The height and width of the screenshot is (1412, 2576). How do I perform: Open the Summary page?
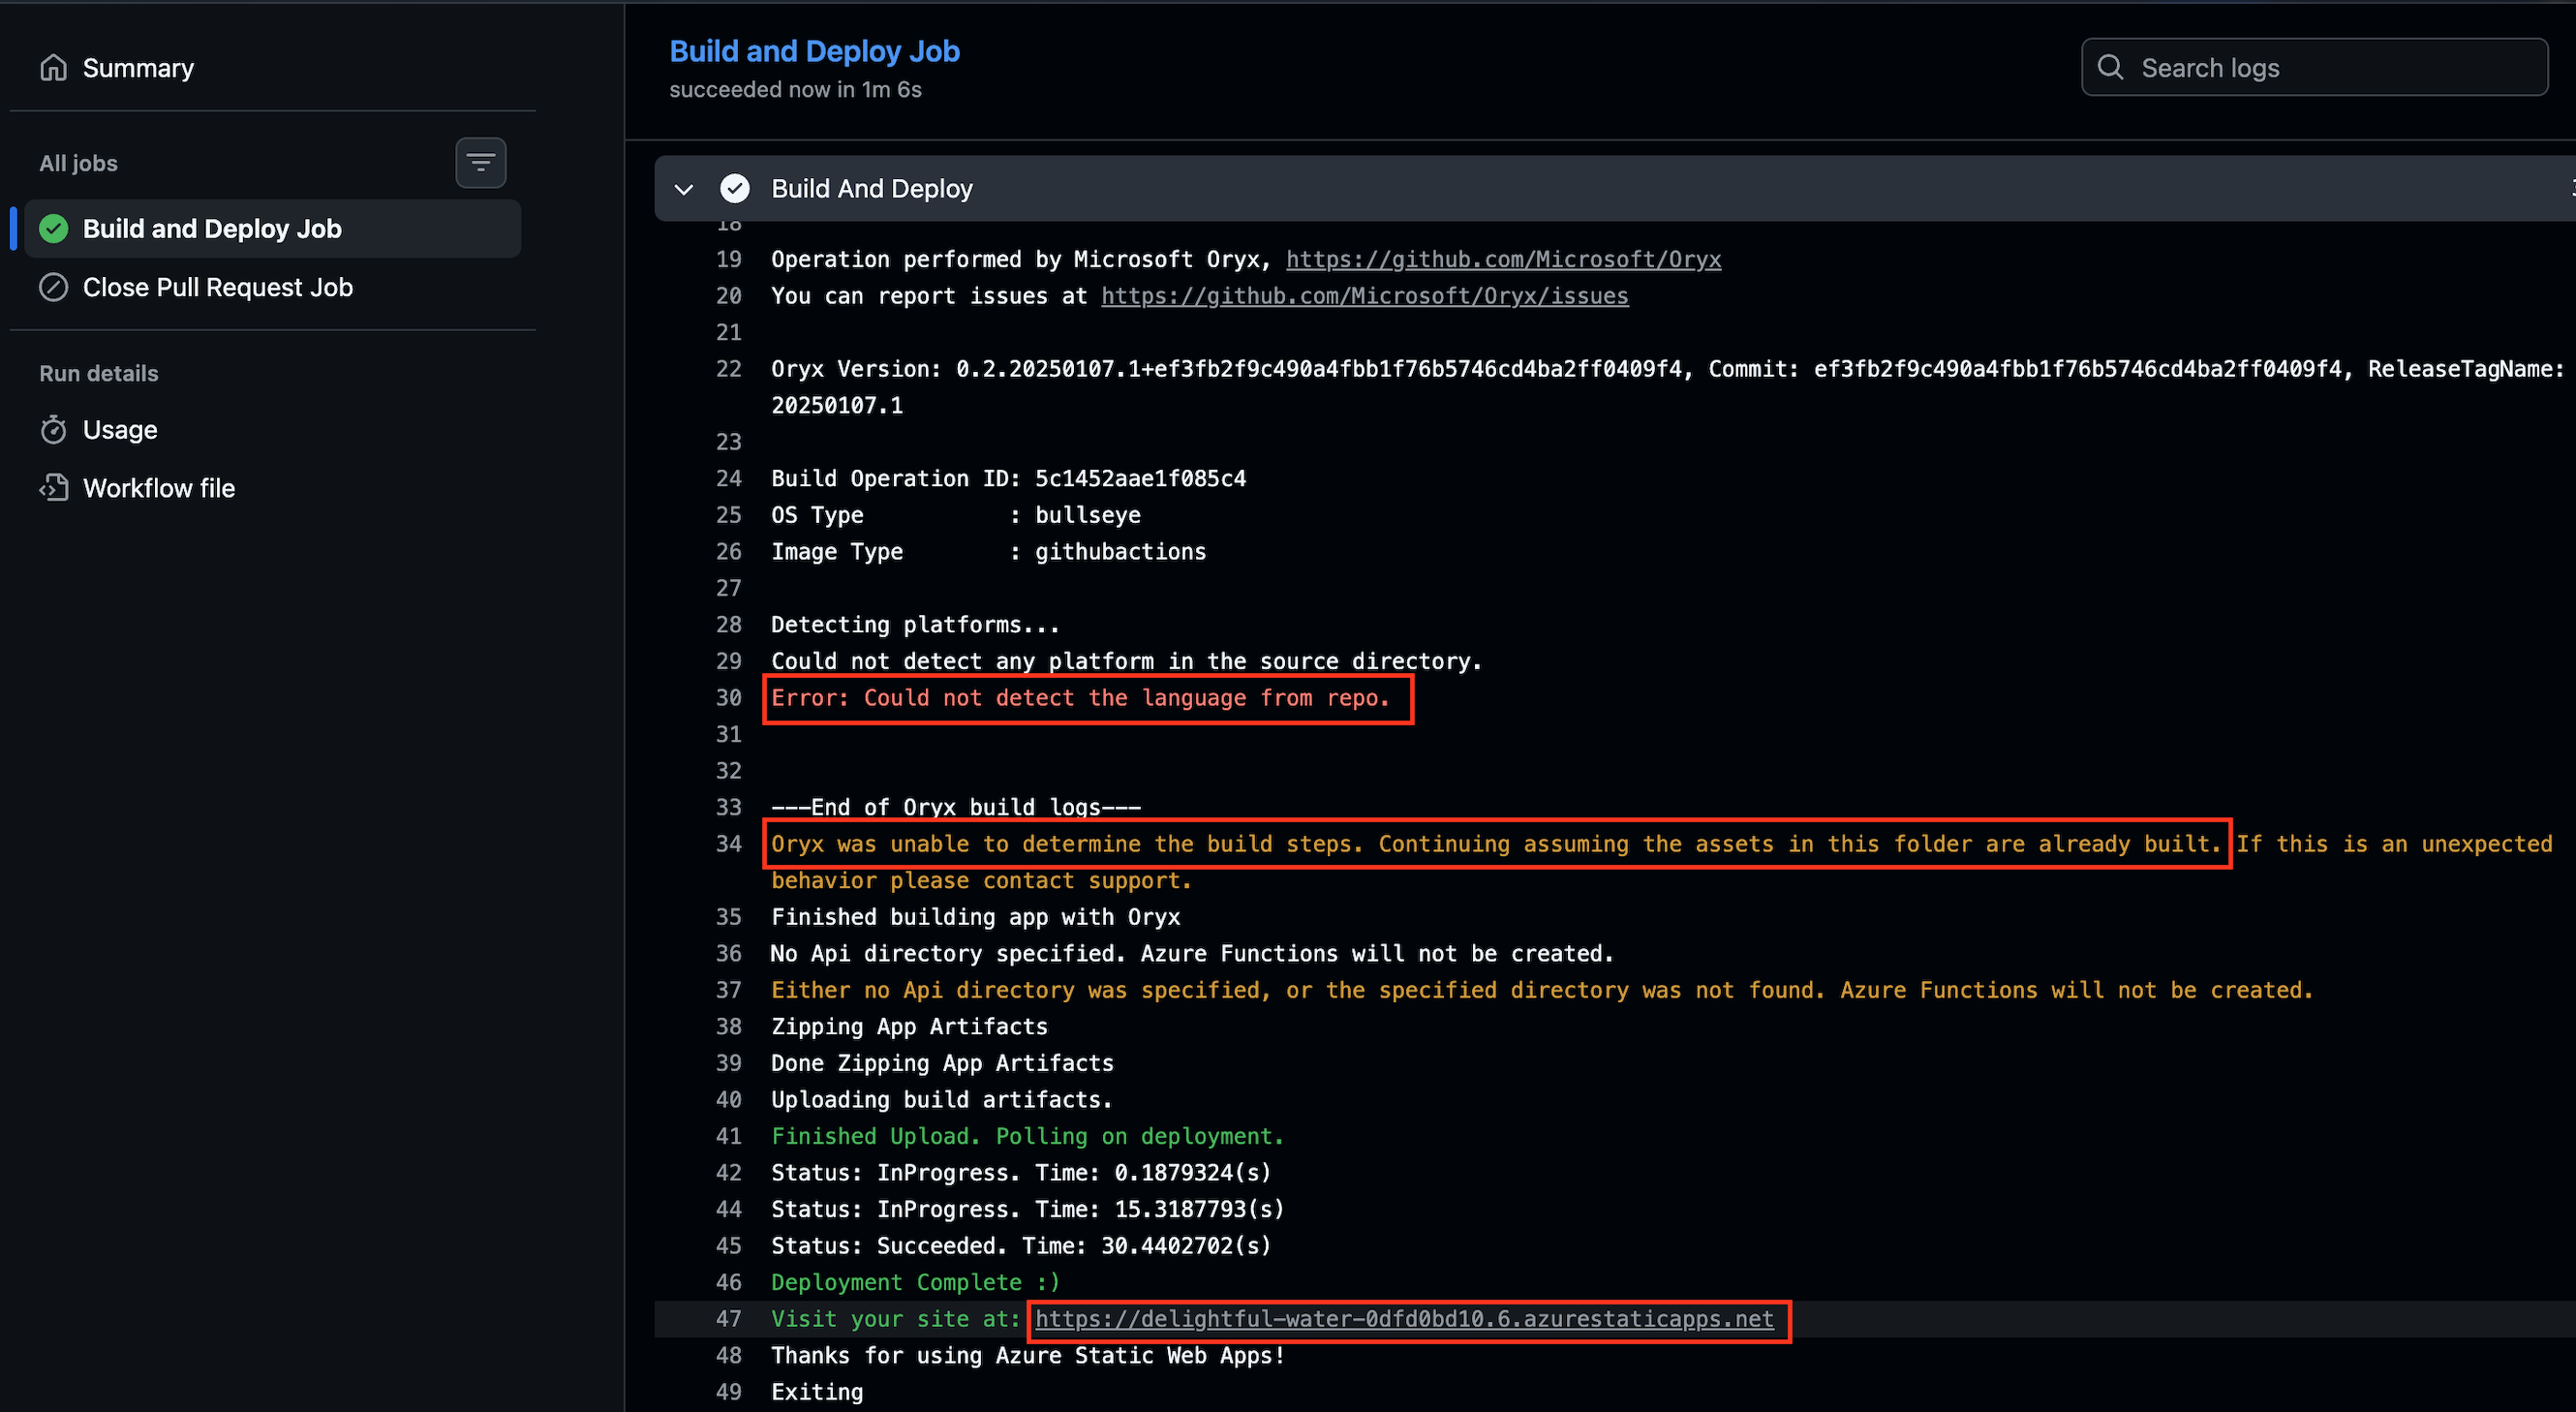[138, 68]
